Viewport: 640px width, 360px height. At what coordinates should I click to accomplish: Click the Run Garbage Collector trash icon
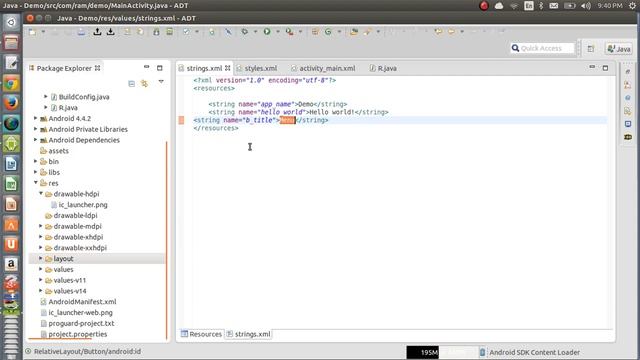pos(482,352)
